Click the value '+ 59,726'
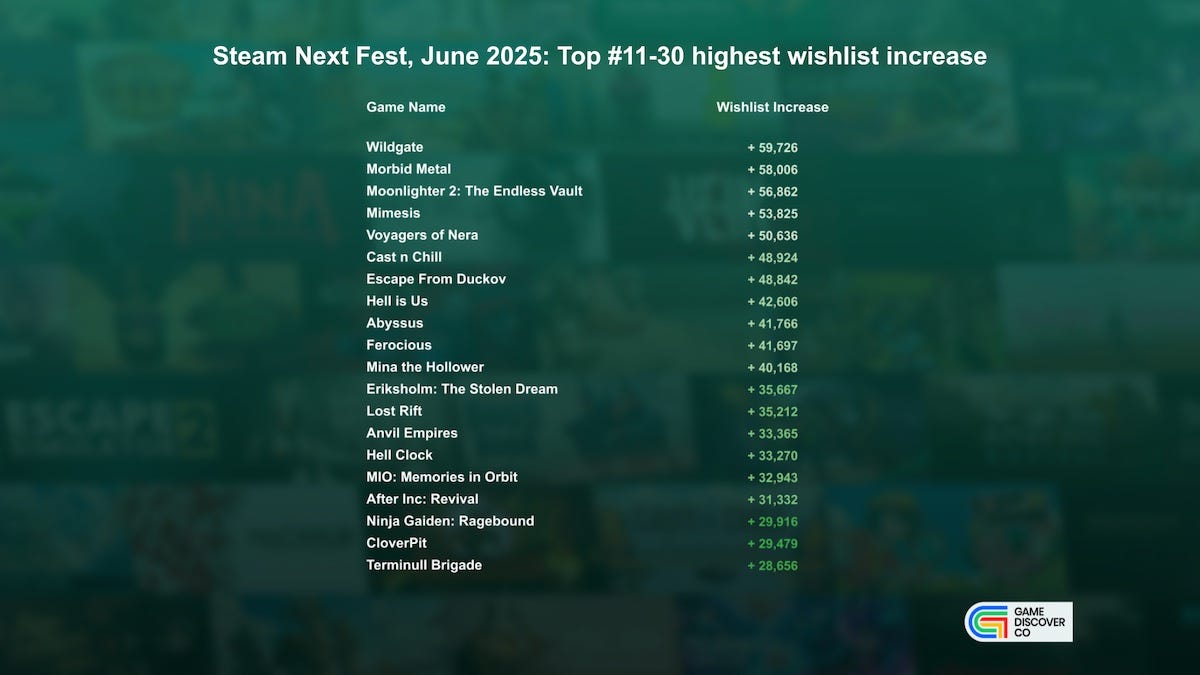The width and height of the screenshot is (1200, 675). tap(772, 148)
